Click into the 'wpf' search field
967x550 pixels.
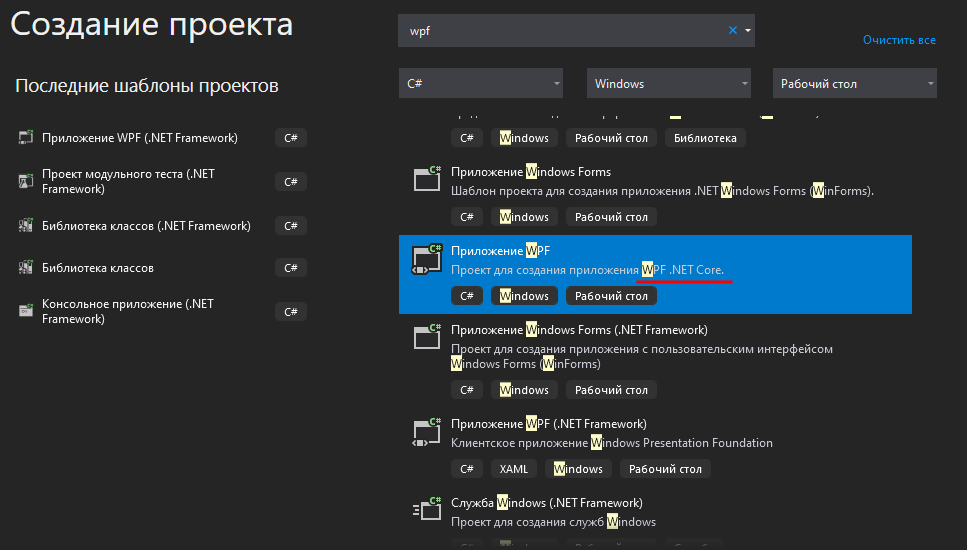[560, 31]
